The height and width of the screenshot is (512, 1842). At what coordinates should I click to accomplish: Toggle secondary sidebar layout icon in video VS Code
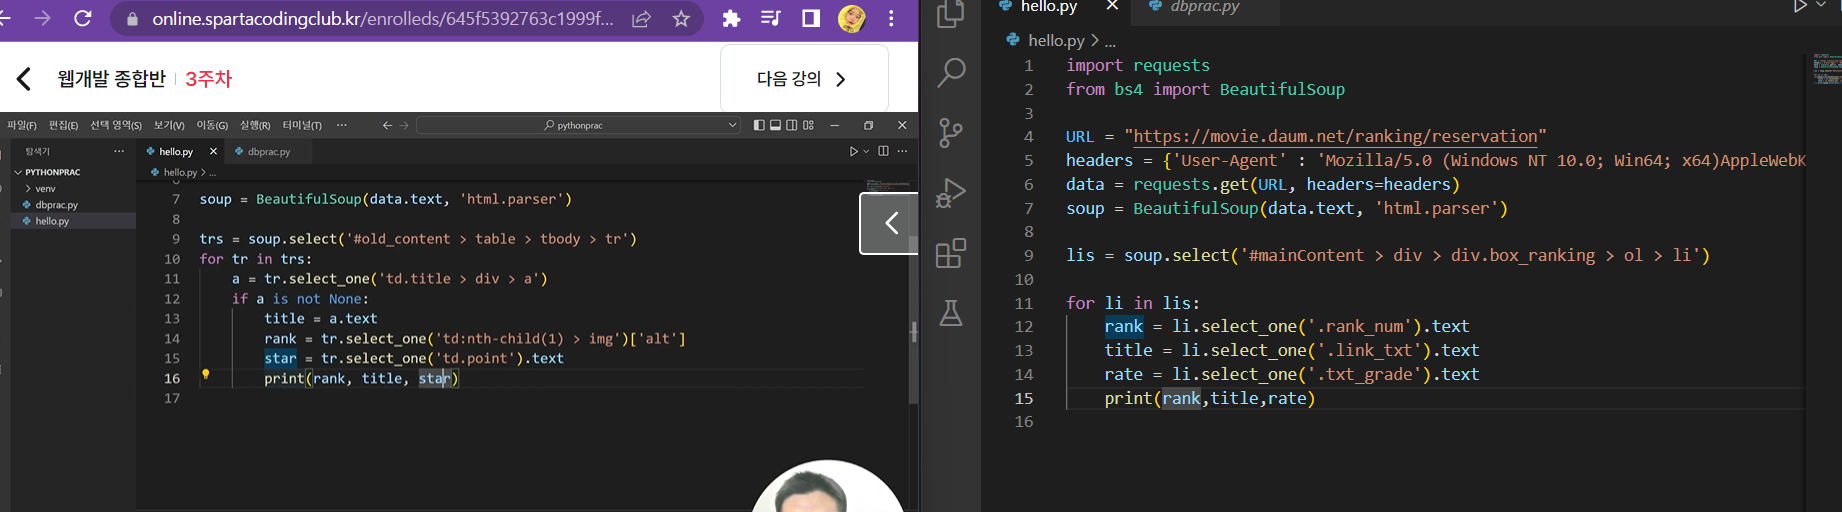792,125
